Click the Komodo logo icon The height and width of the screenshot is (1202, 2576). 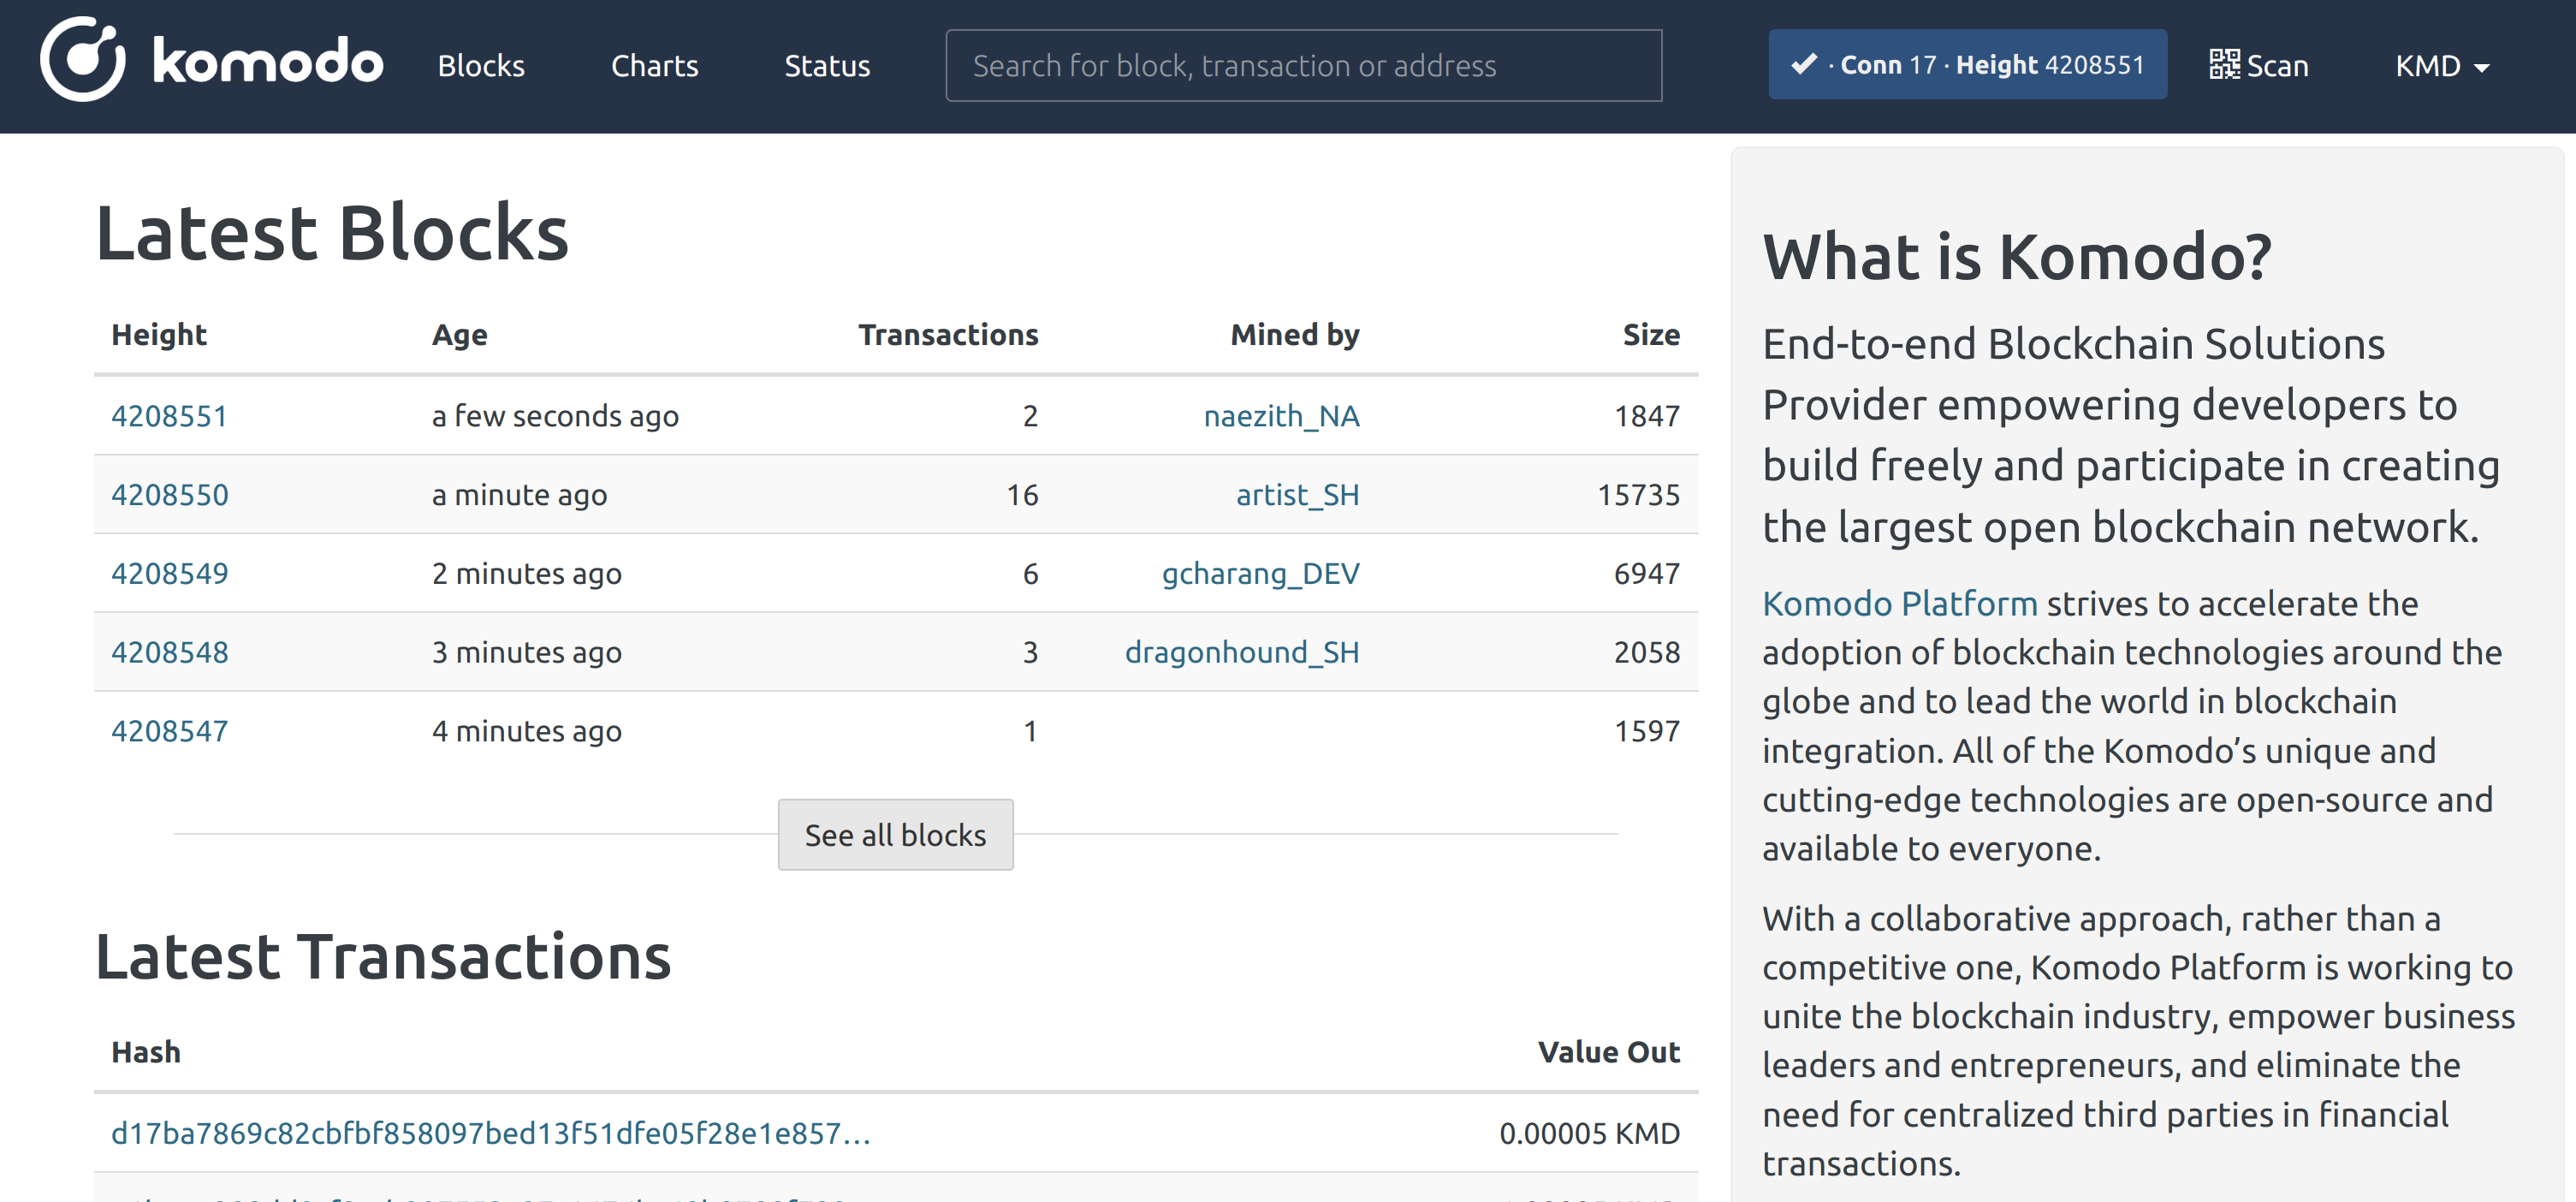tap(83, 59)
